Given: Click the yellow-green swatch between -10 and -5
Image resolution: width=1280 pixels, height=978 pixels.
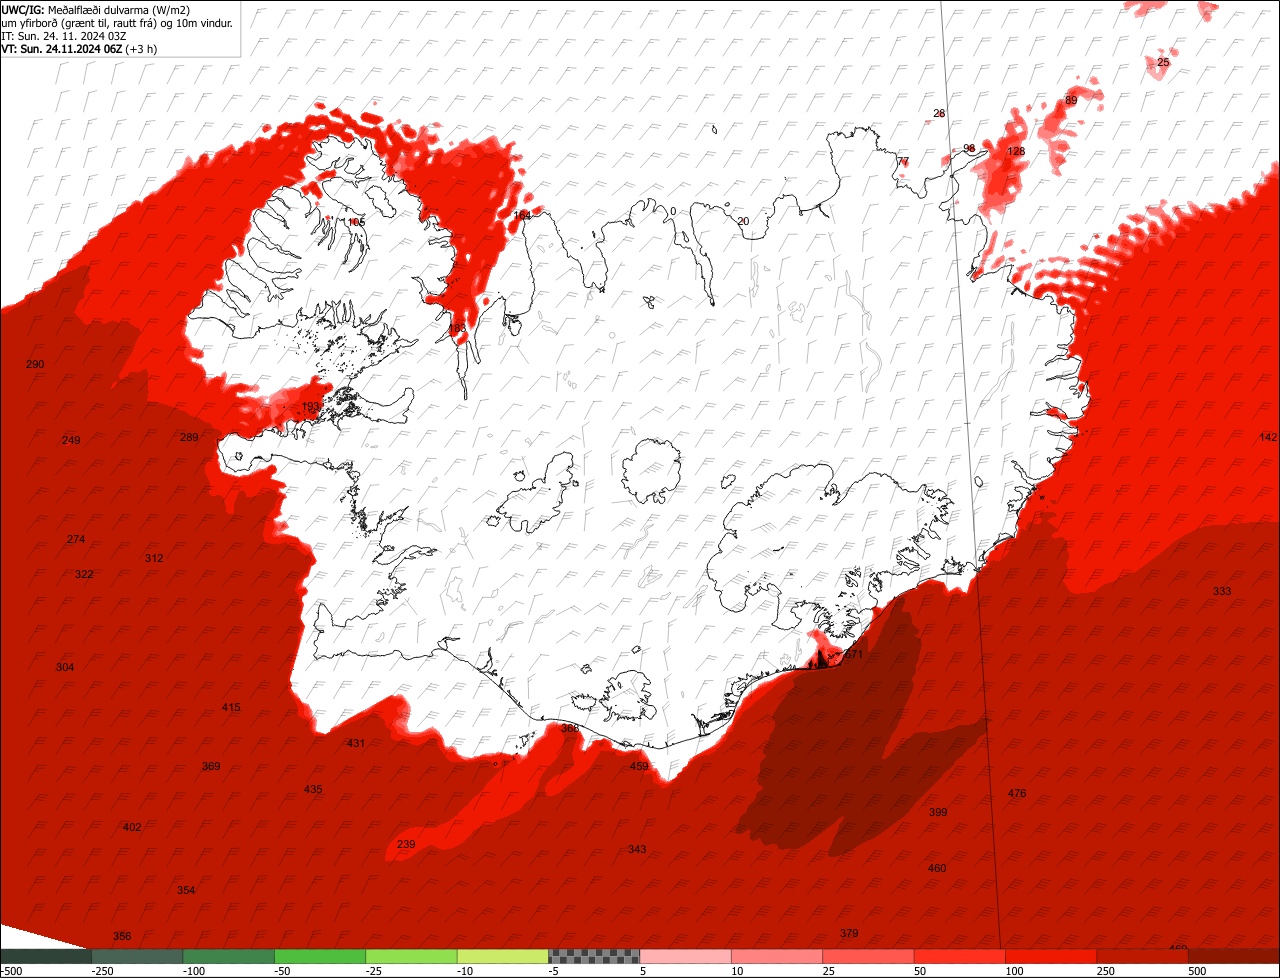Looking at the screenshot, I should click(x=503, y=955).
